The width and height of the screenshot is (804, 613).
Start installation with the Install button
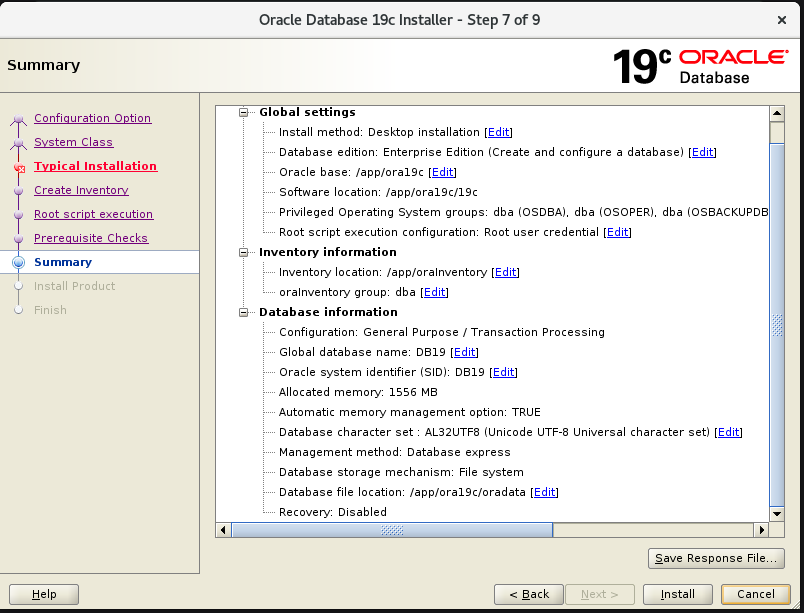click(x=677, y=594)
